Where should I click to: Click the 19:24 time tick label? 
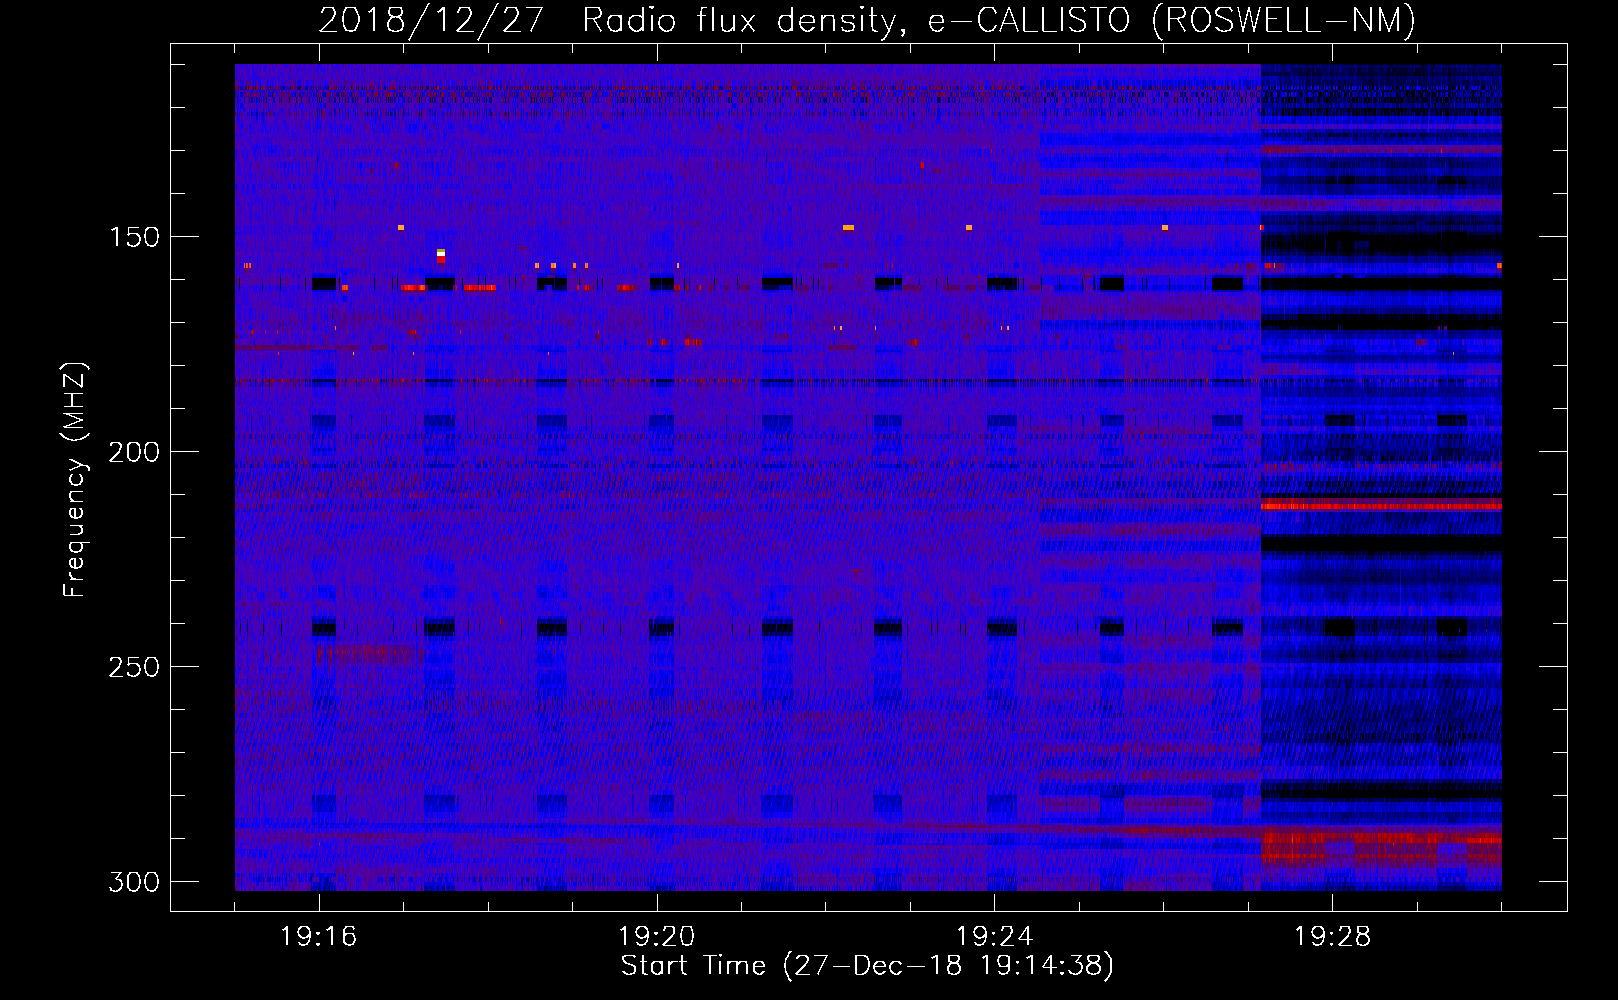[x=995, y=936]
